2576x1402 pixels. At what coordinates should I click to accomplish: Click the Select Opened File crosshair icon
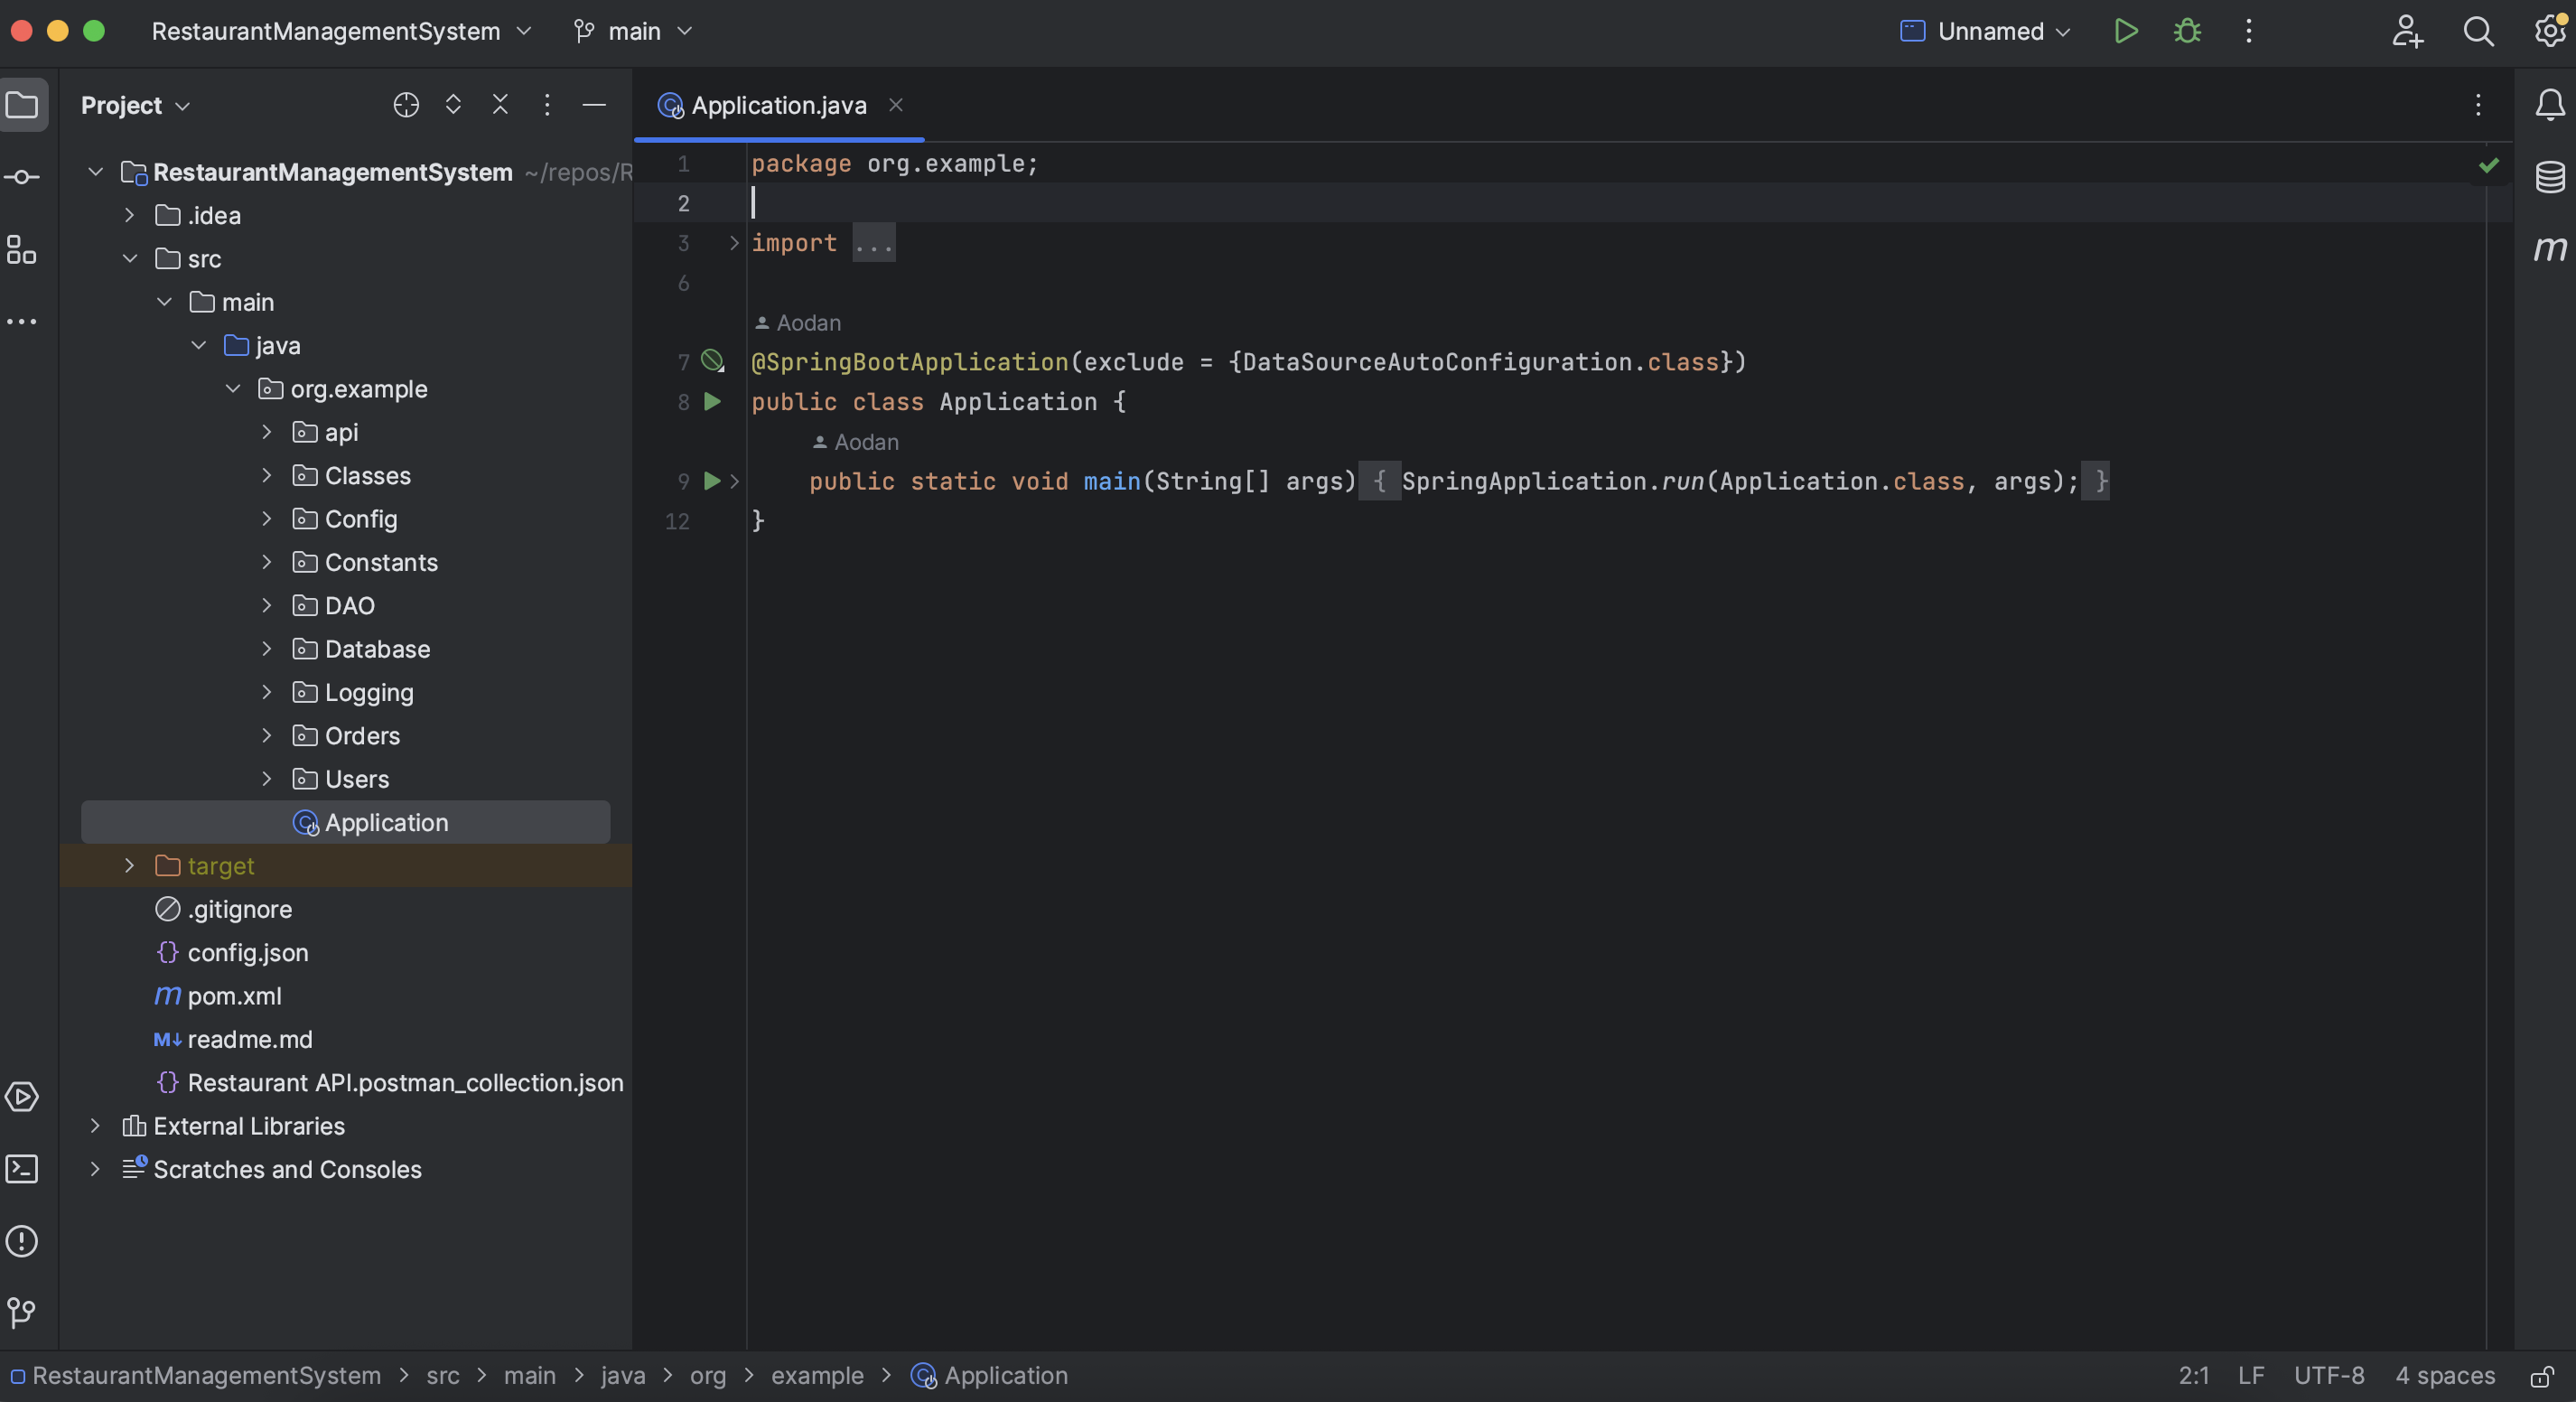coord(406,105)
